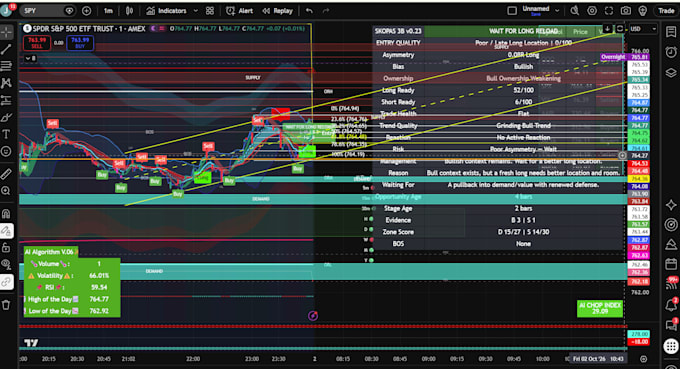680x369 pixels.
Task: Expand the favorite indicators dropdown arrow
Action: tap(196, 10)
